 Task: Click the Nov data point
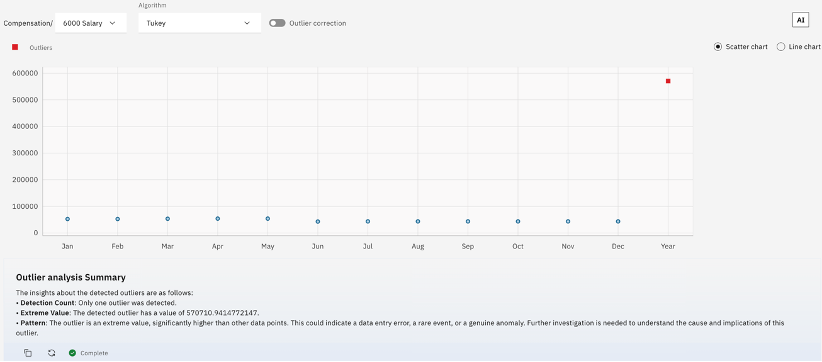[568, 222]
